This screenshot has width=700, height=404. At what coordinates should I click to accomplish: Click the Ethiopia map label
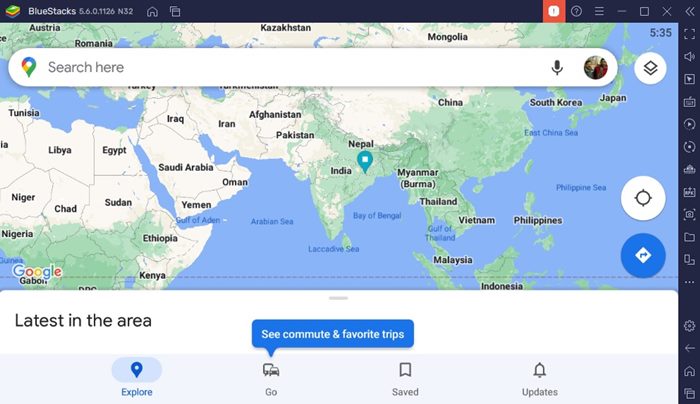[x=160, y=238]
